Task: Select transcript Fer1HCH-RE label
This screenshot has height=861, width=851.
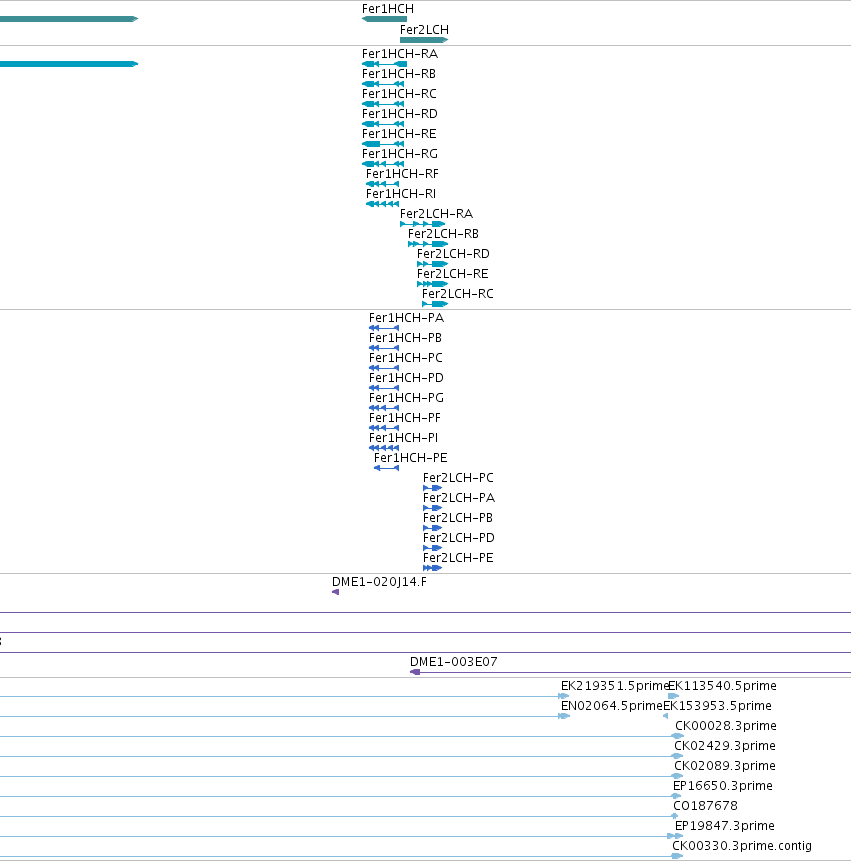Action: point(399,134)
